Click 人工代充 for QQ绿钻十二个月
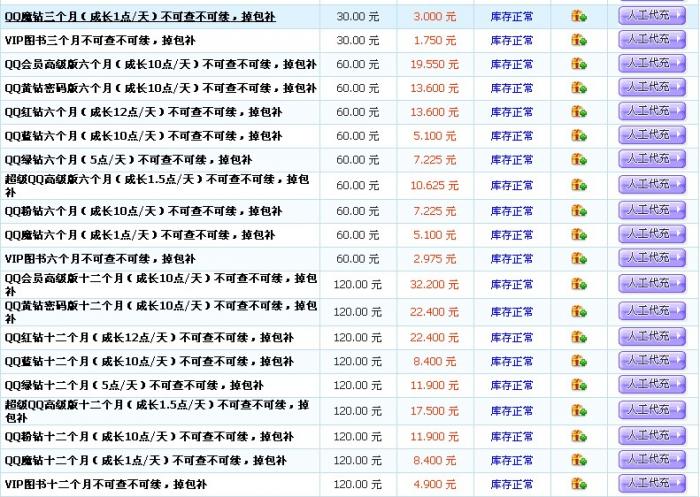 (x=652, y=384)
